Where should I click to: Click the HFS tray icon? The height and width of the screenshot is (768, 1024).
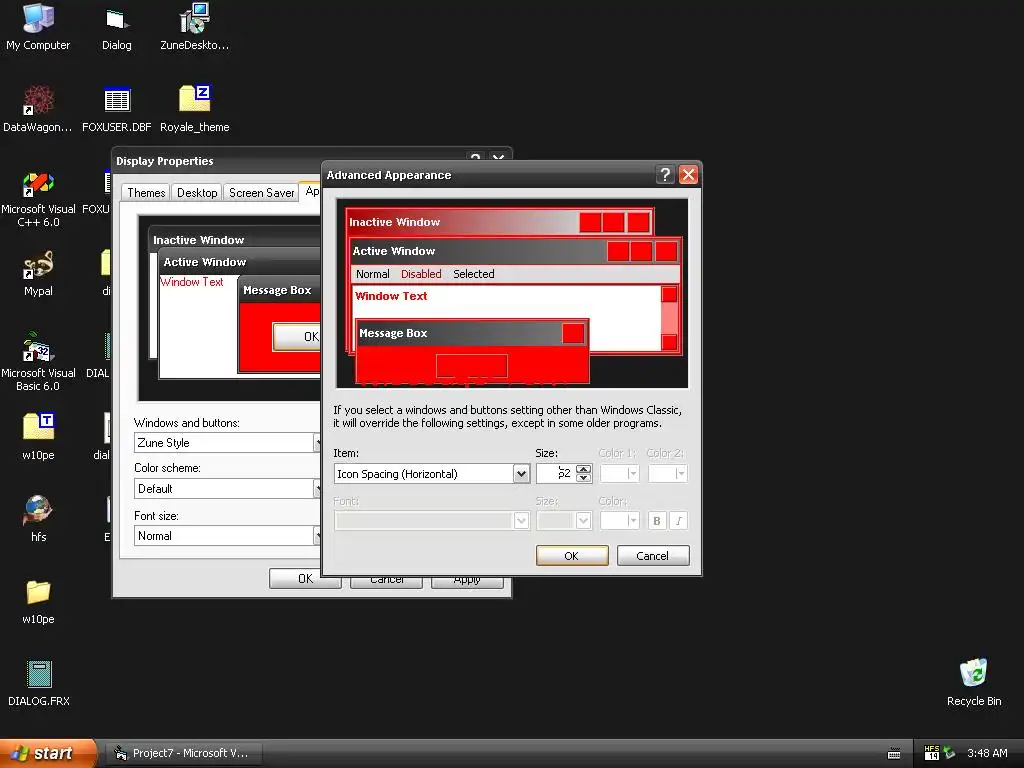pos(932,753)
